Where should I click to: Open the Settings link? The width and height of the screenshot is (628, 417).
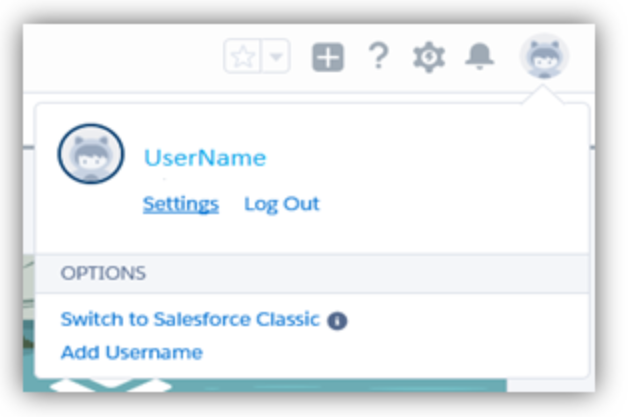[181, 204]
